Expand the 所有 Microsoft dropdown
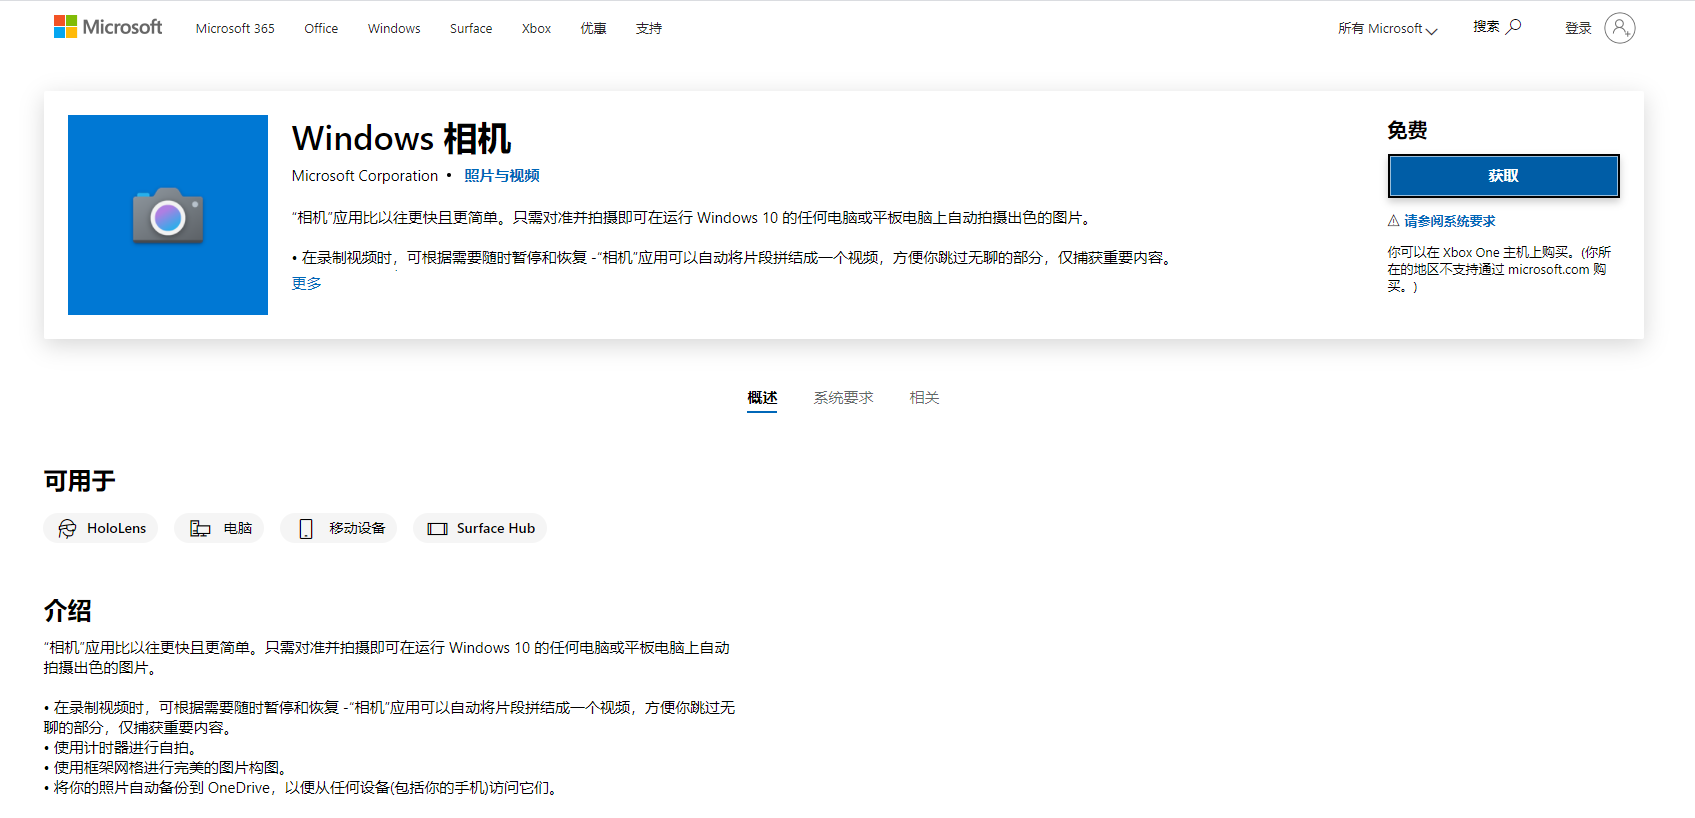Viewport: 1695px width, 818px height. (x=1387, y=29)
